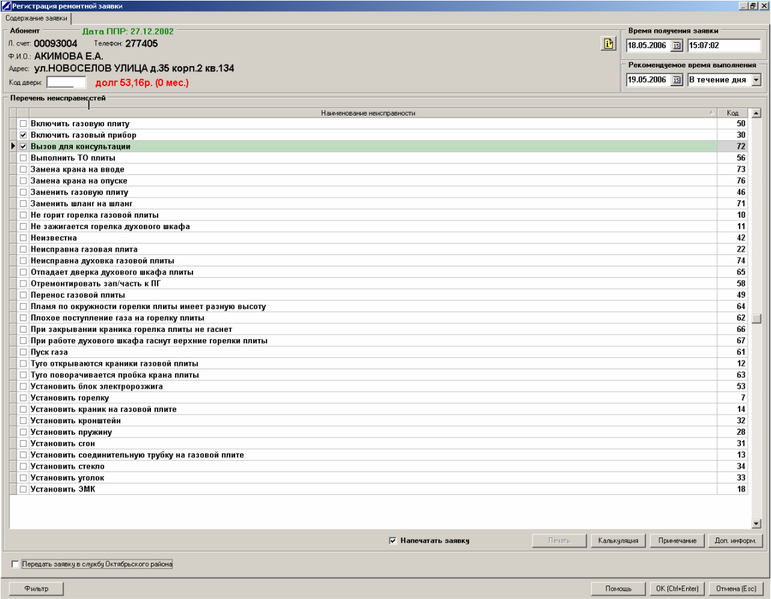Check 'Пуск газа' fault checkbox
The image size is (771, 599).
click(24, 352)
